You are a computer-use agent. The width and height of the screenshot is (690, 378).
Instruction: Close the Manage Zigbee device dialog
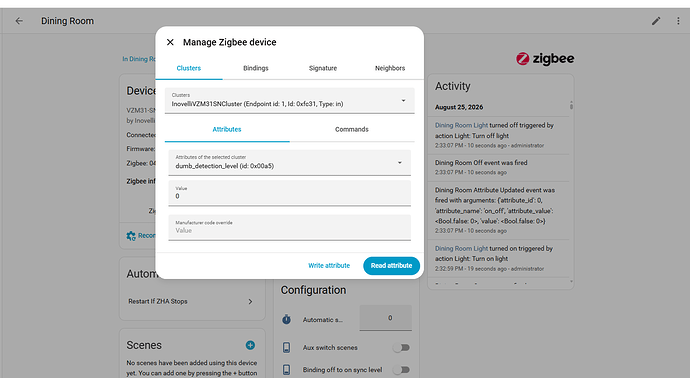(170, 42)
